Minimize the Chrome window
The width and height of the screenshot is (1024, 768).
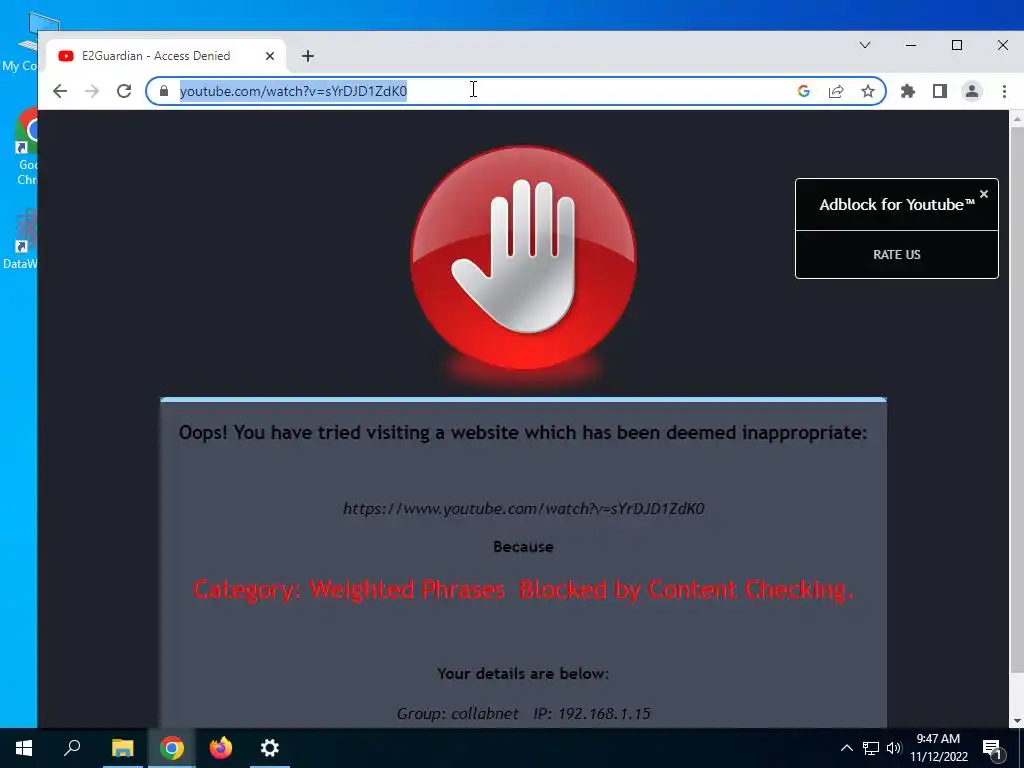[x=911, y=45]
